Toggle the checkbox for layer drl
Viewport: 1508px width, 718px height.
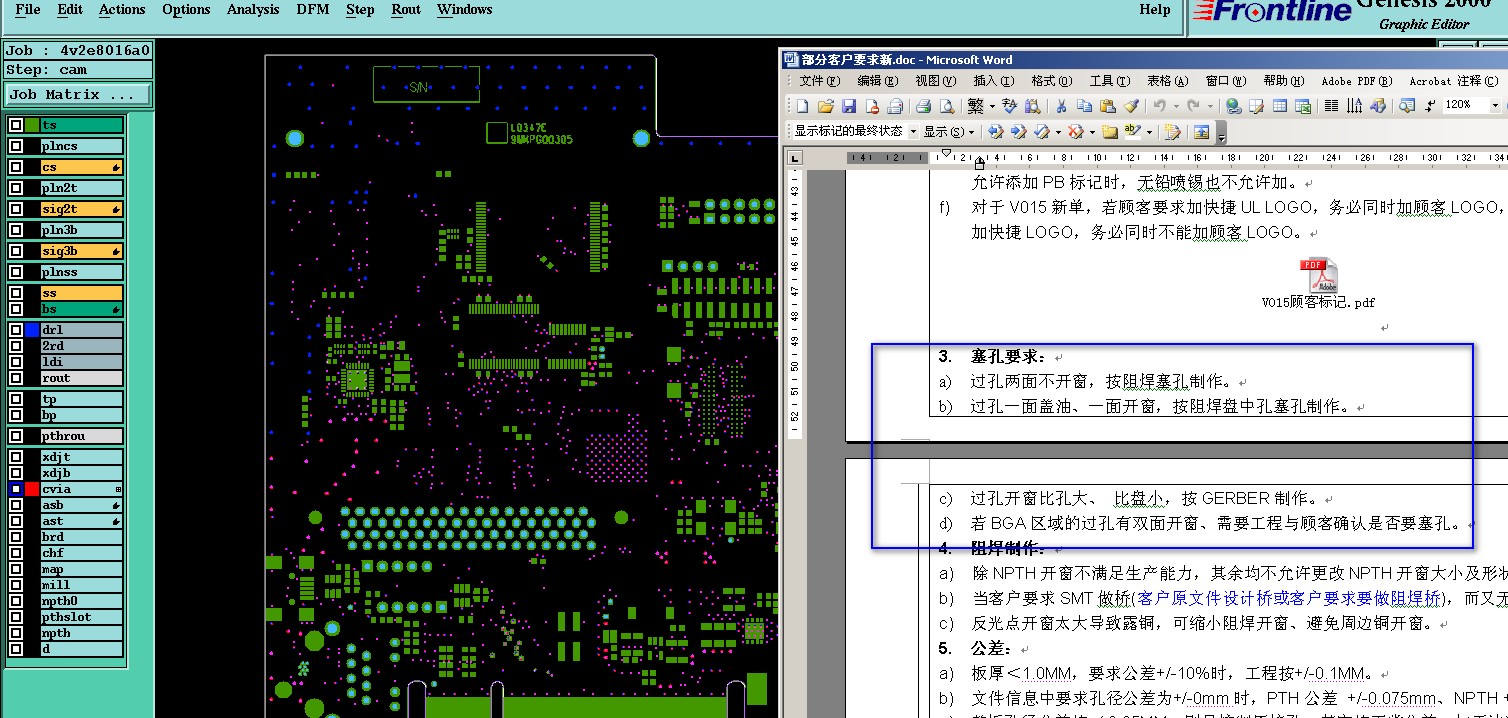[16, 330]
